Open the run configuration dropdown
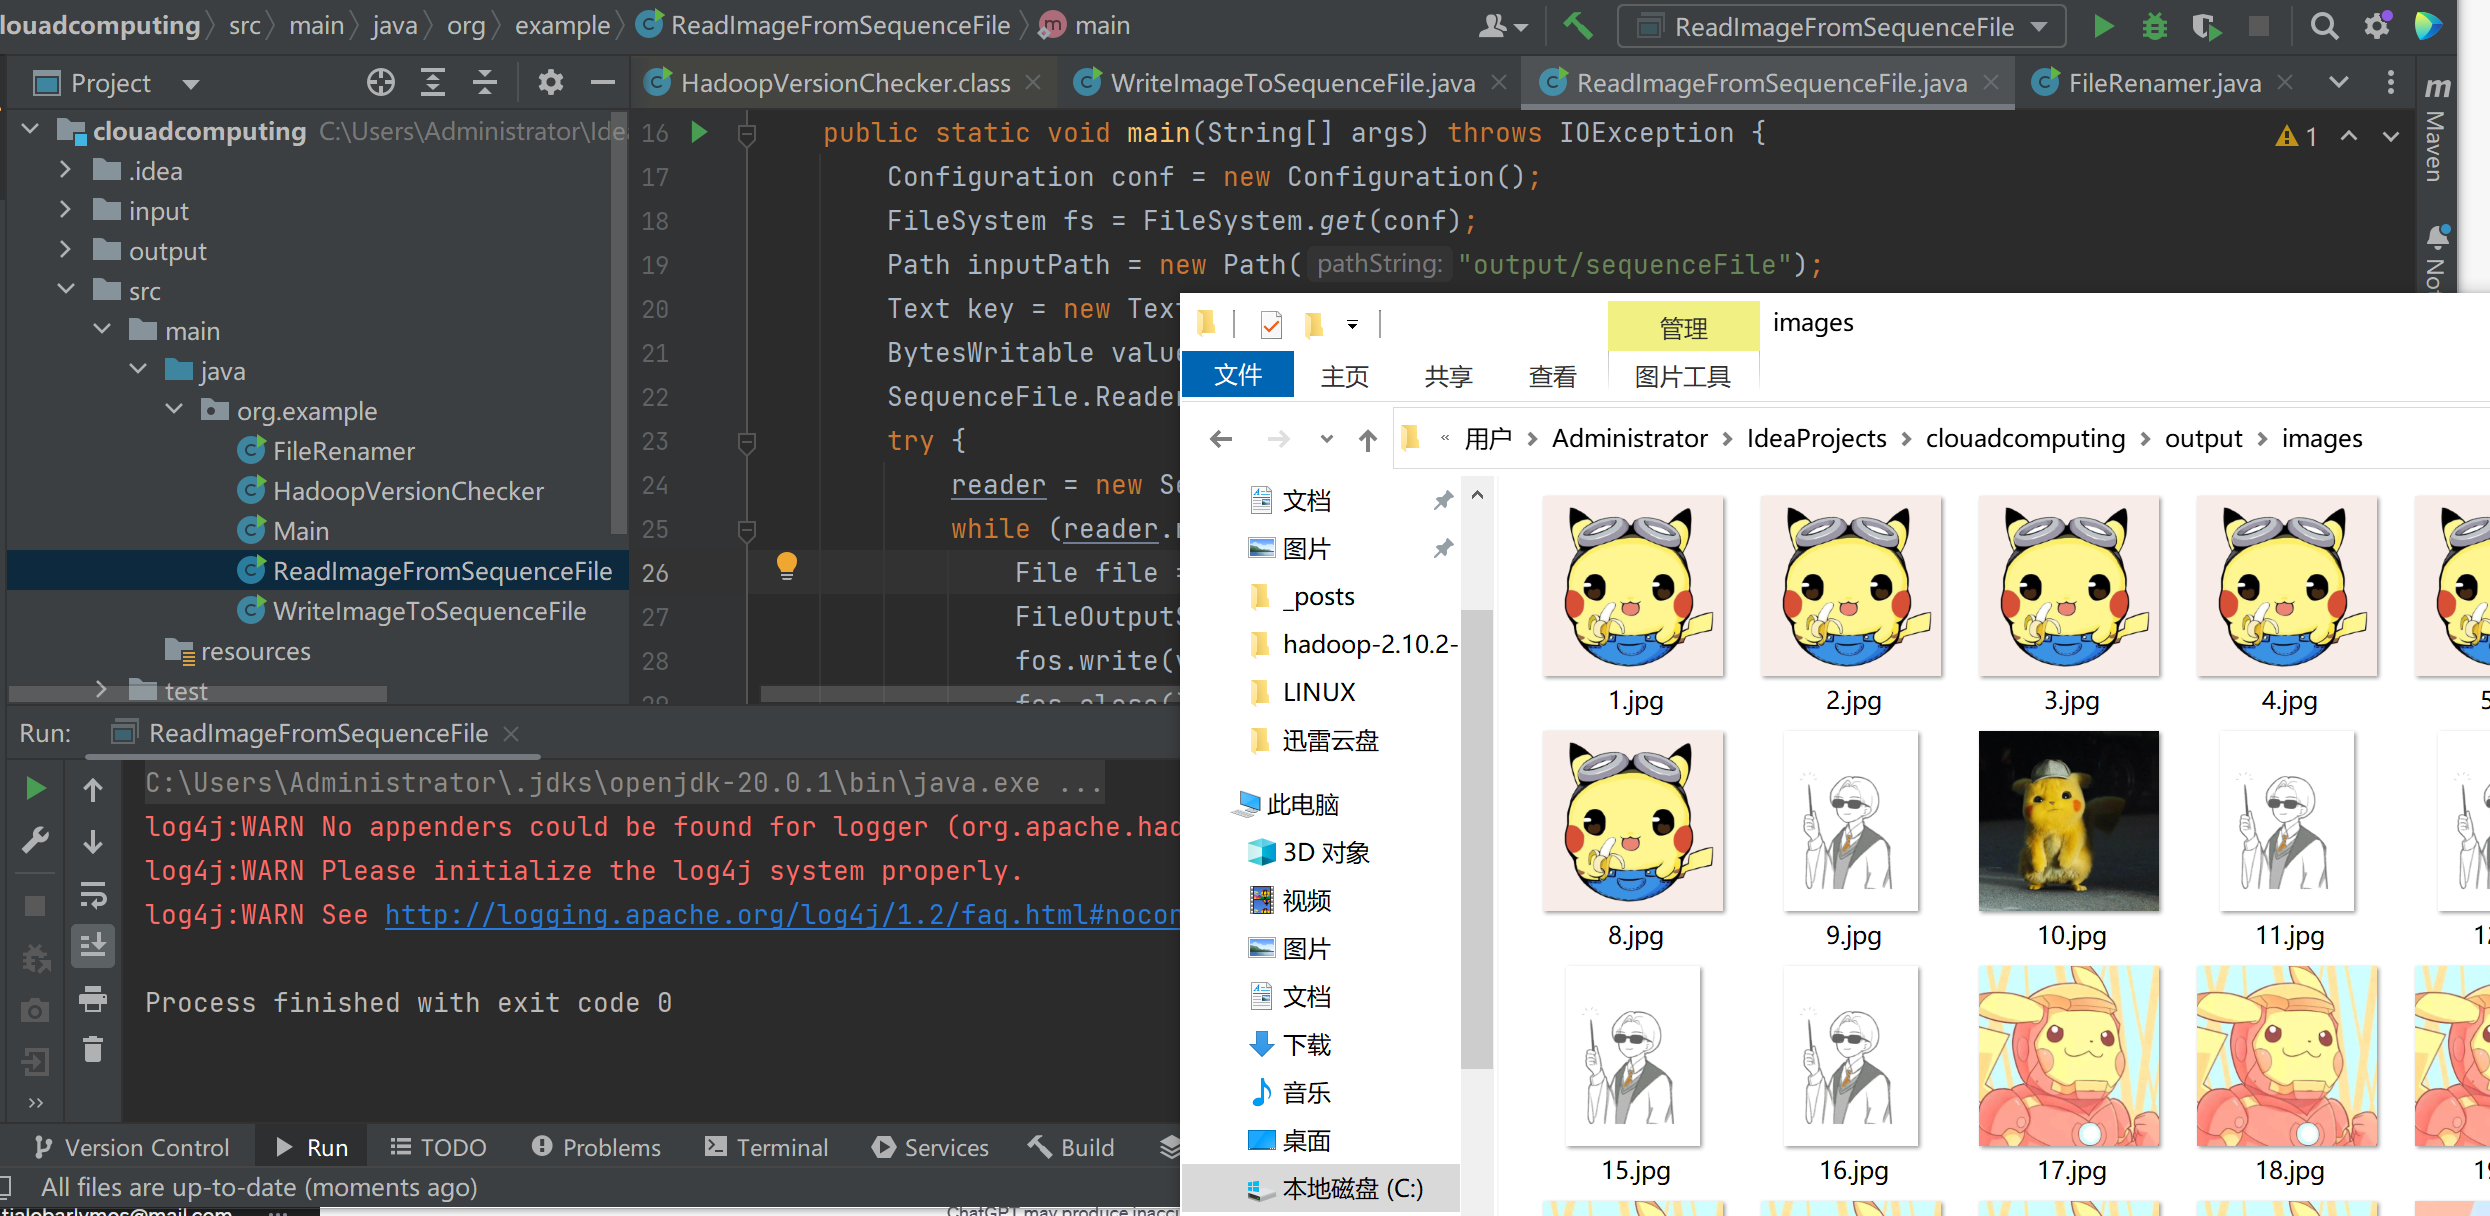2490x1216 pixels. point(1842,27)
